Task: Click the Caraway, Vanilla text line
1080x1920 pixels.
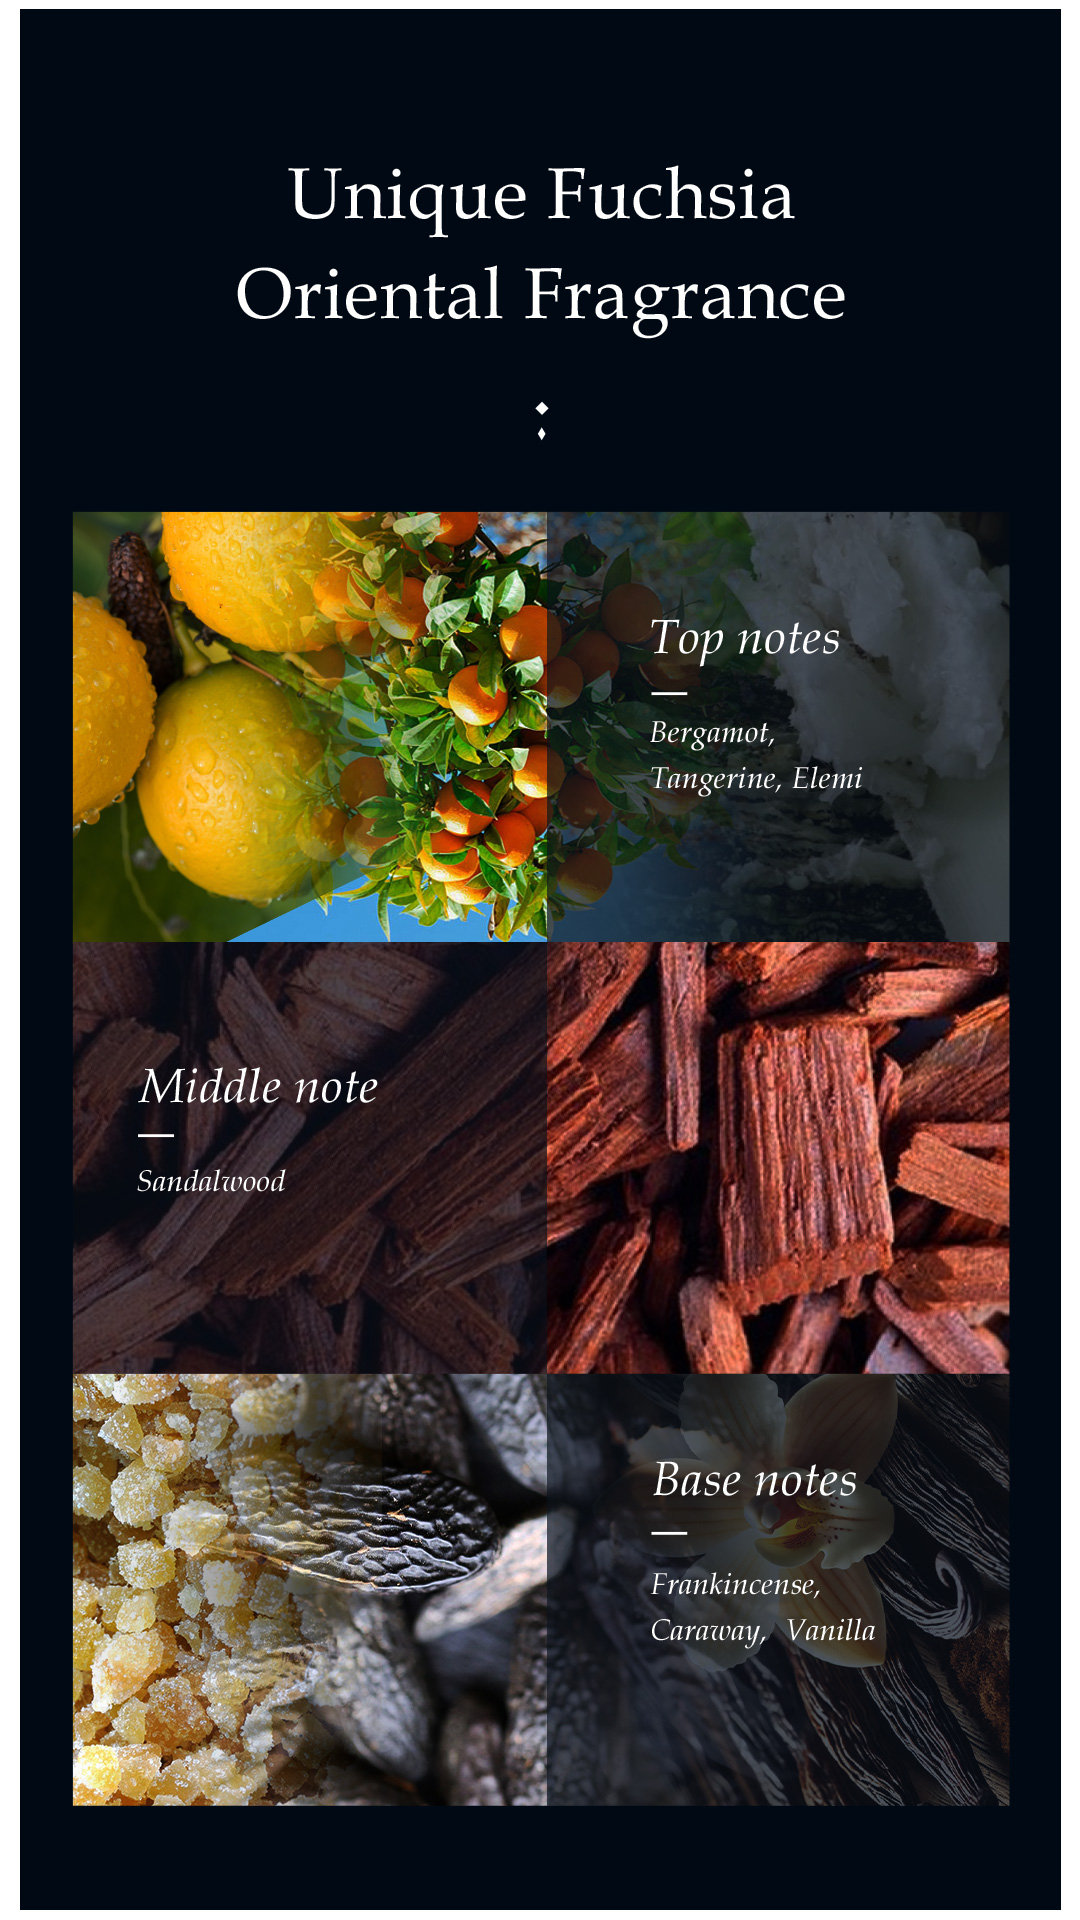Action: [763, 1631]
